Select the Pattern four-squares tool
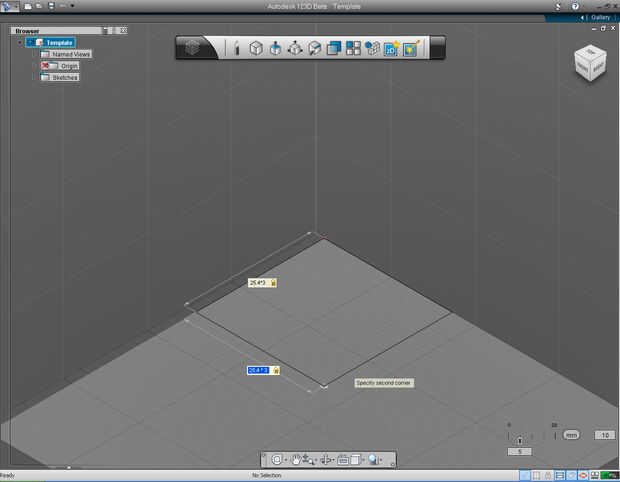Viewport: 620px width, 482px height. coord(353,48)
